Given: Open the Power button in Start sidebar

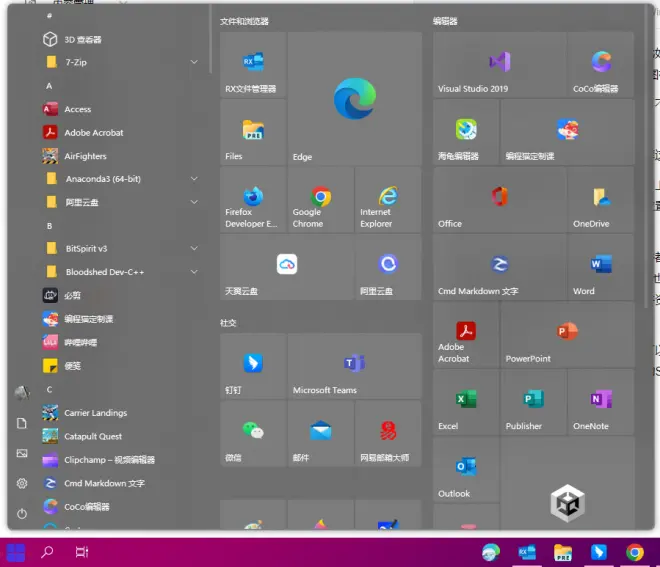Looking at the screenshot, I should coord(22,514).
